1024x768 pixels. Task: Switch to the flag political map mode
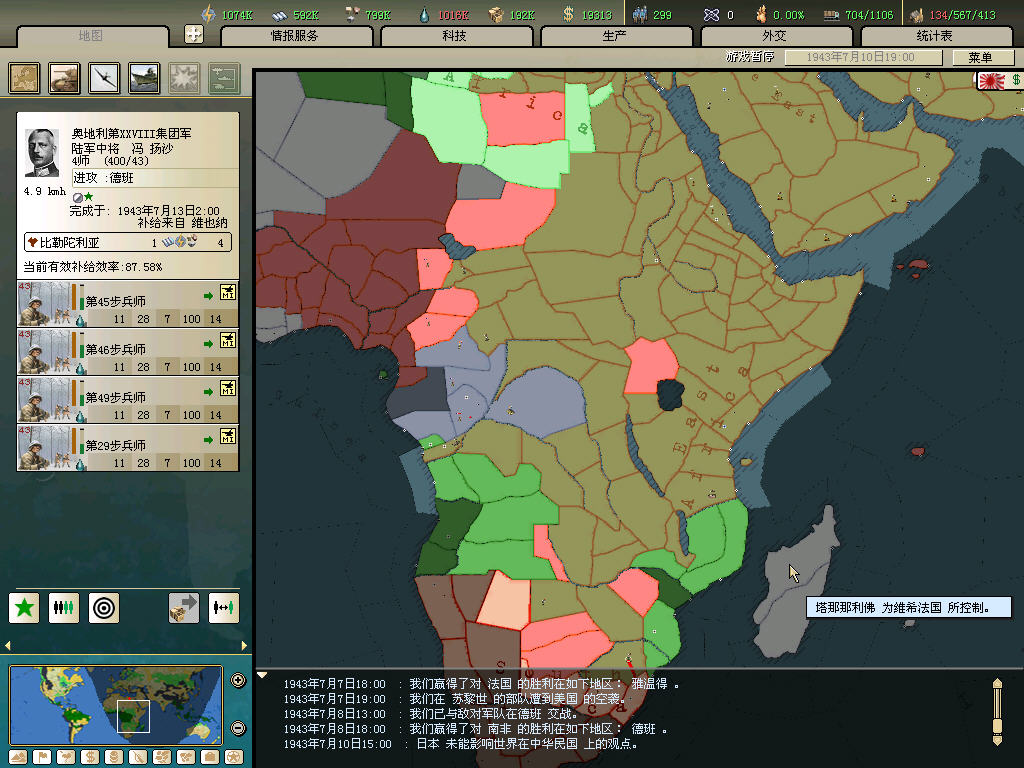click(x=41, y=757)
